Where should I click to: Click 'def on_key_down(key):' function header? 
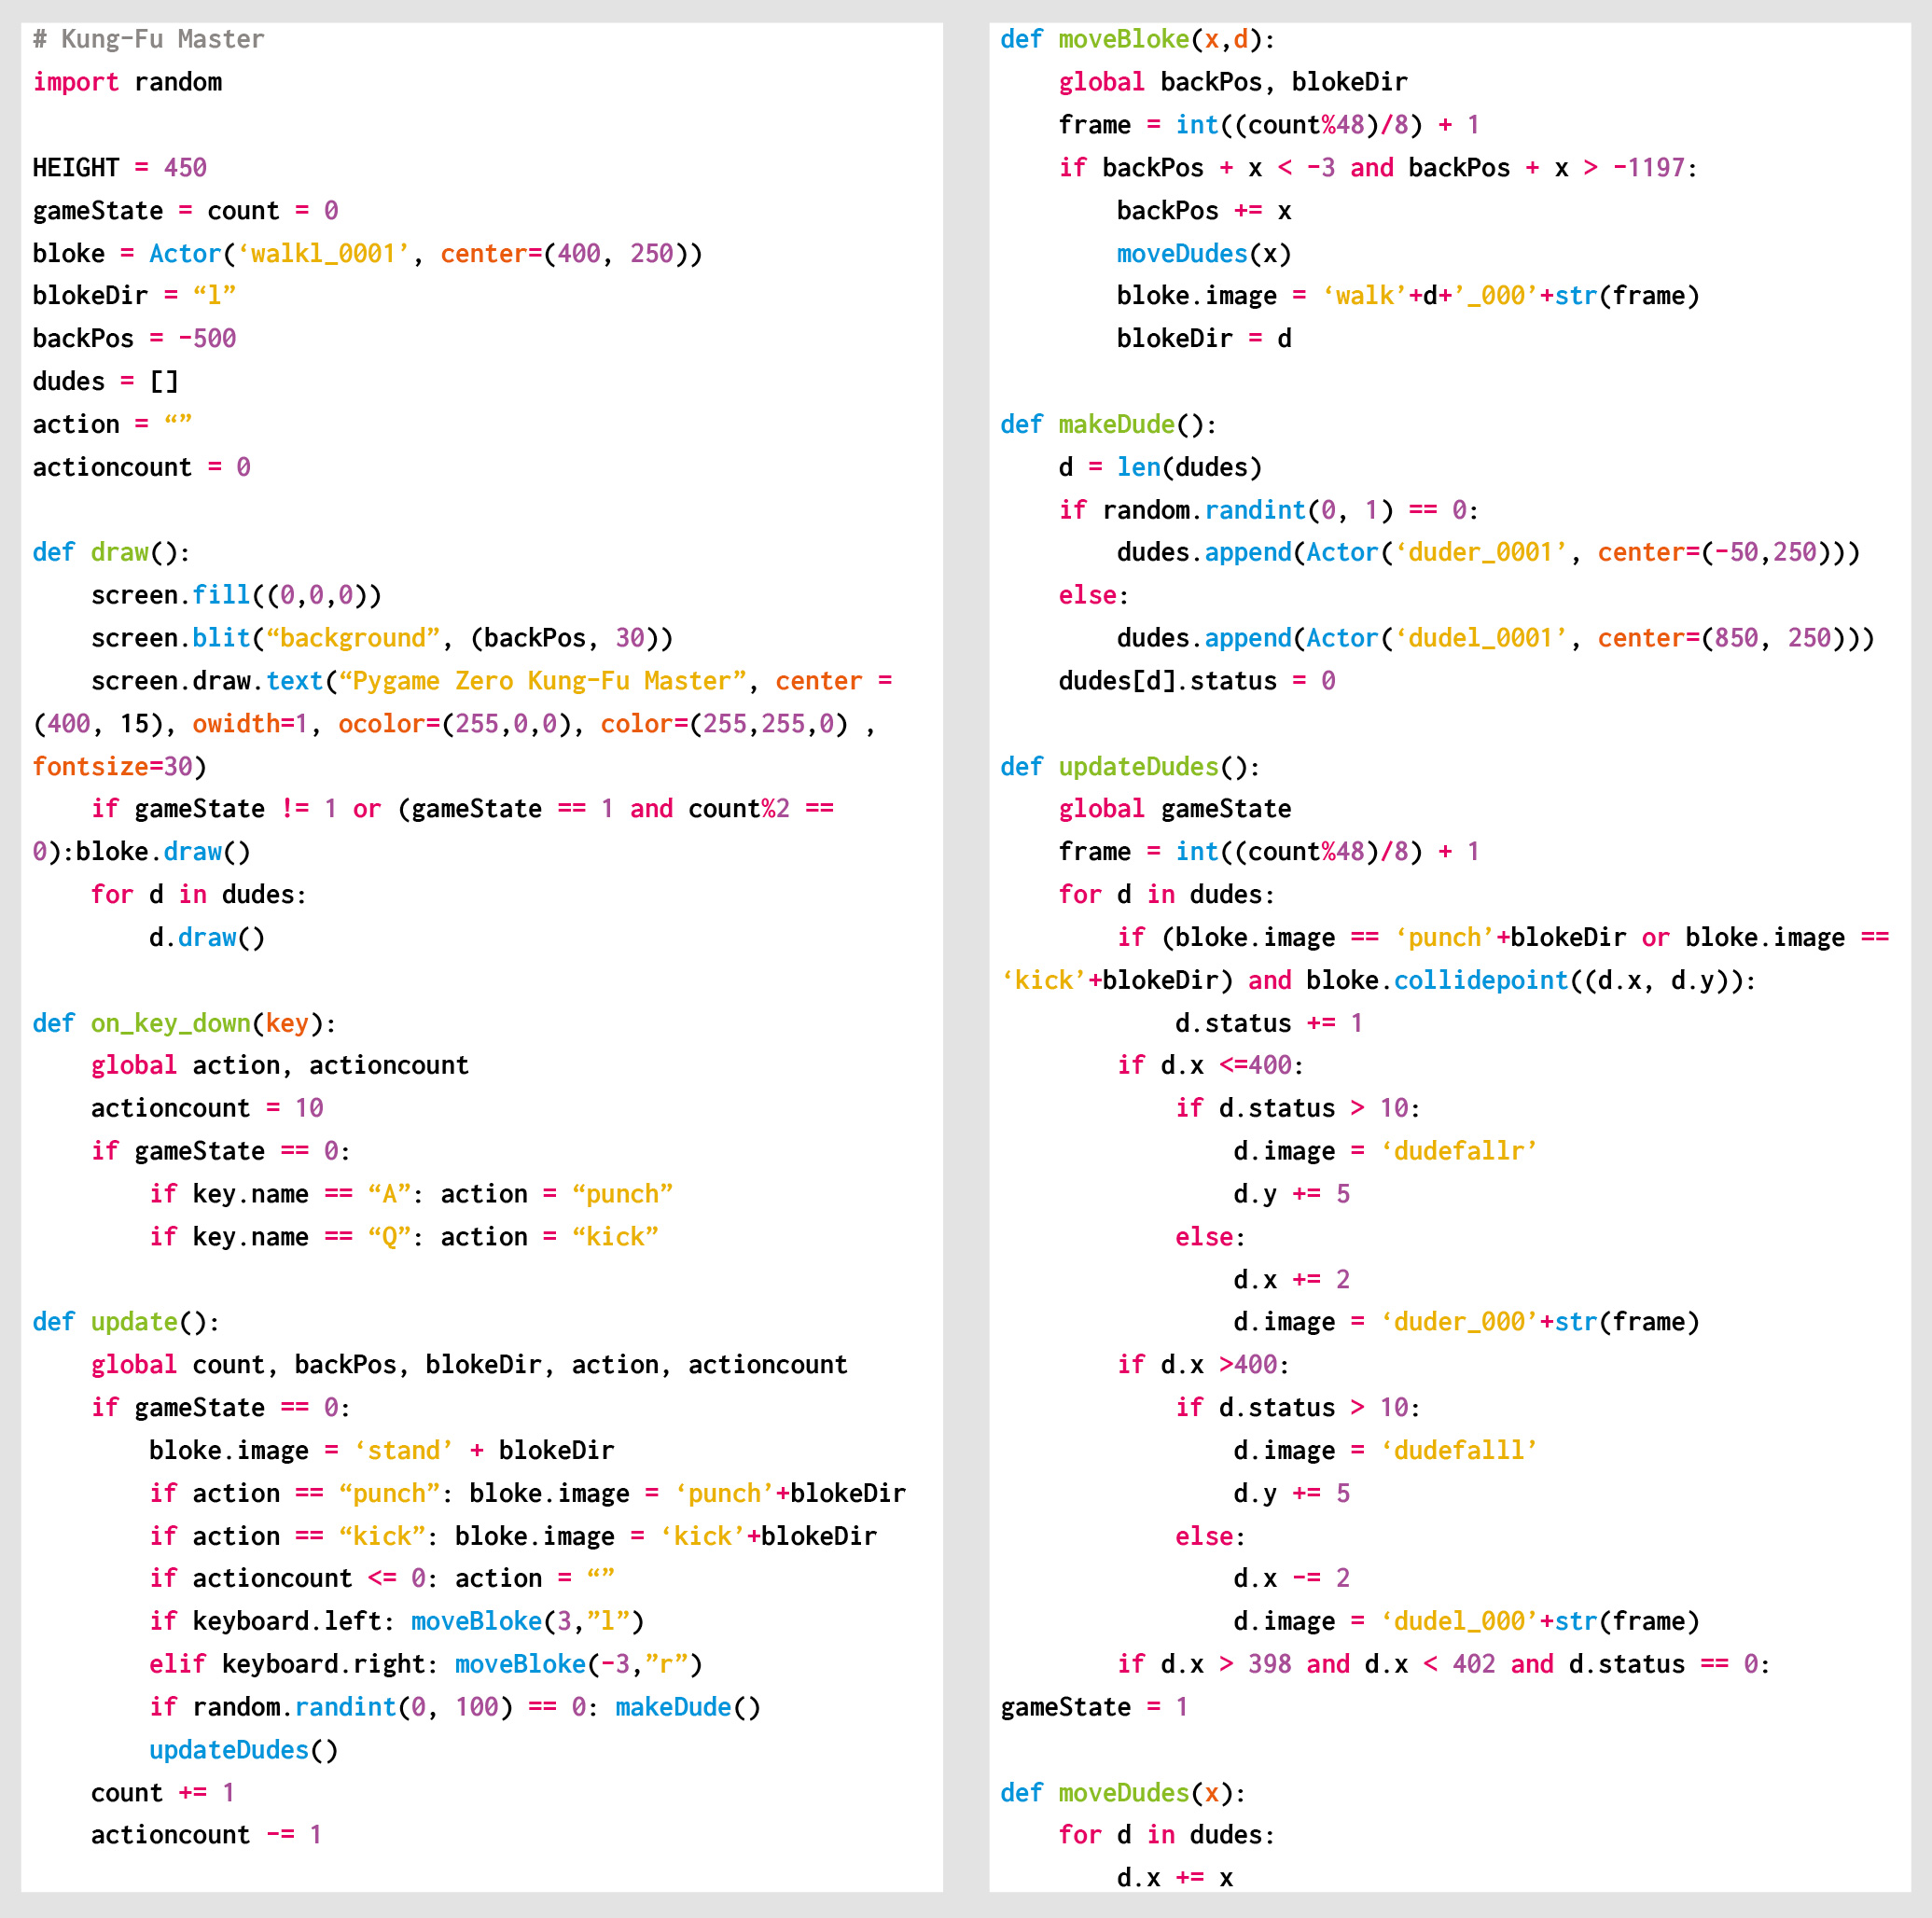pos(184,1023)
